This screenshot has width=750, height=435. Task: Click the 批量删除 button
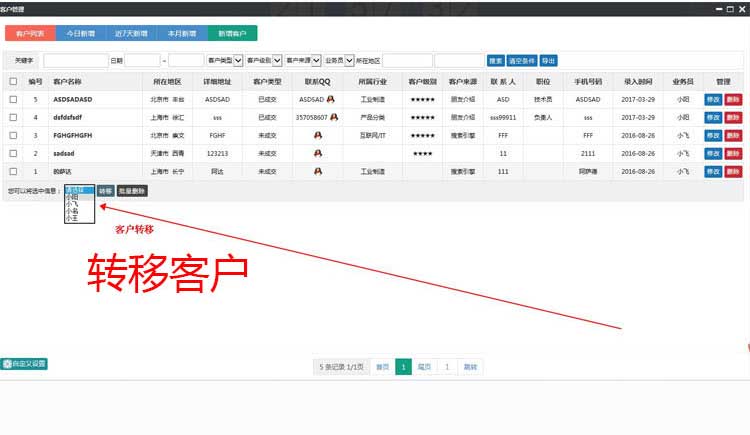pos(132,190)
